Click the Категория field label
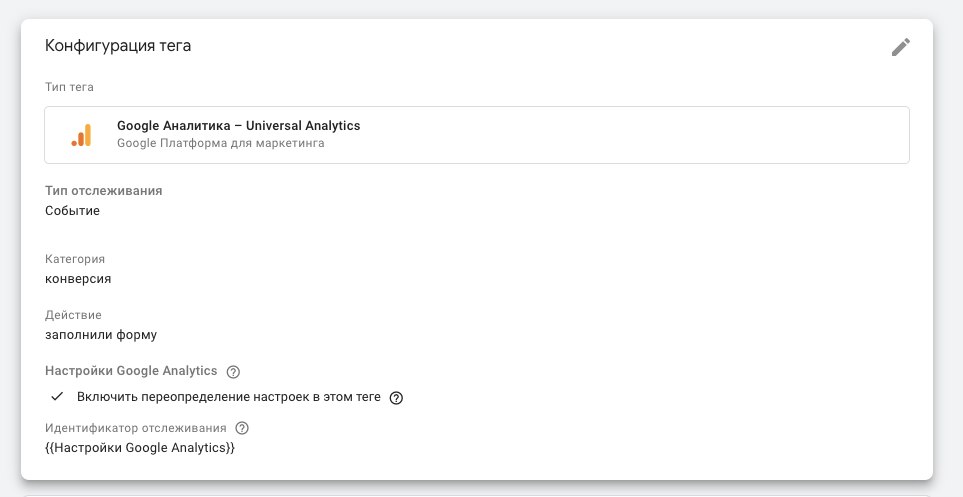Image resolution: width=963 pixels, height=497 pixels. pyautogui.click(x=75, y=259)
